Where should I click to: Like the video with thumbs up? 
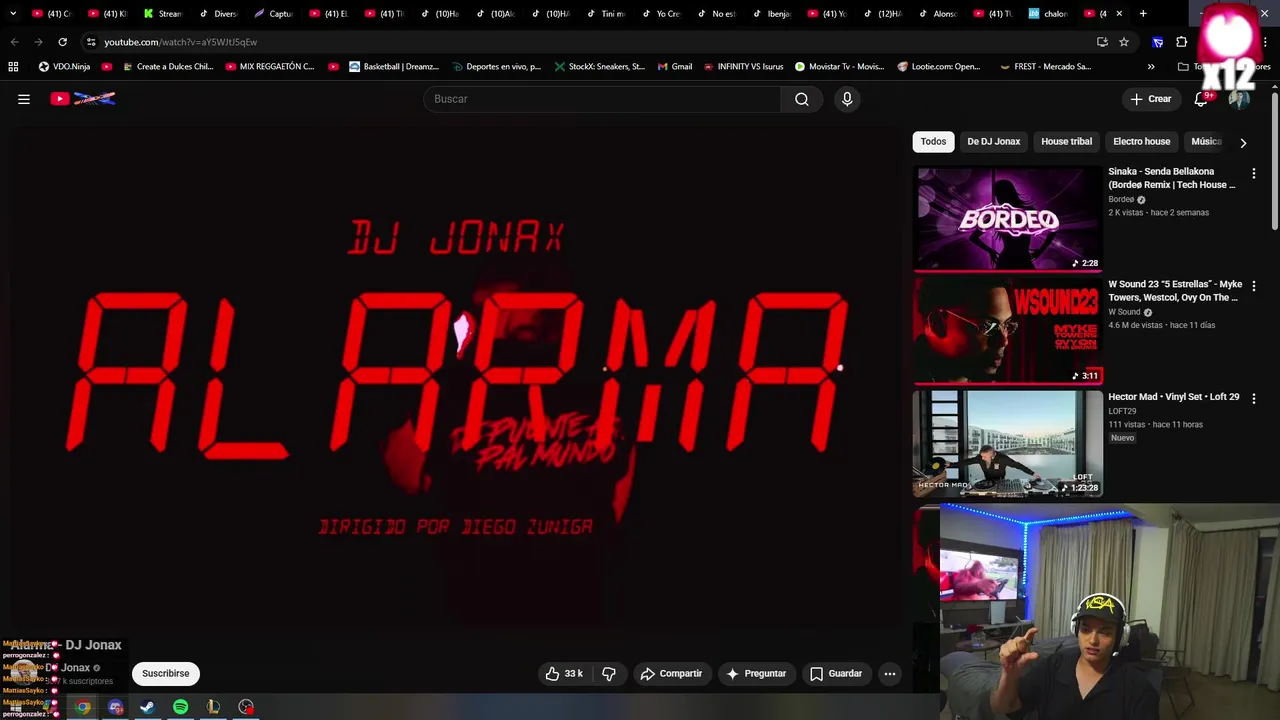pyautogui.click(x=563, y=674)
